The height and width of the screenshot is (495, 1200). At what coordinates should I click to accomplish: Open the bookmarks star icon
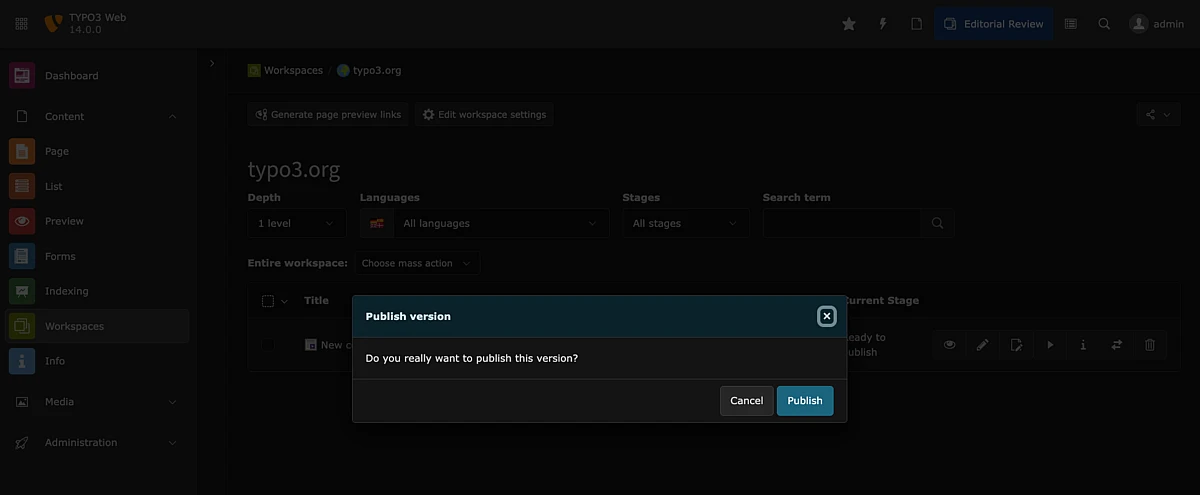[x=849, y=24]
